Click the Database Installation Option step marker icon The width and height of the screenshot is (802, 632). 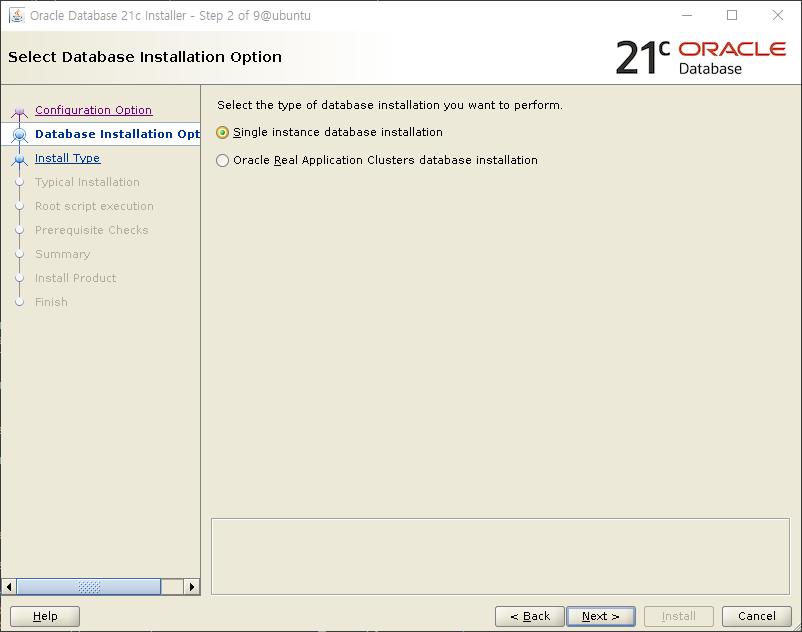[19, 134]
